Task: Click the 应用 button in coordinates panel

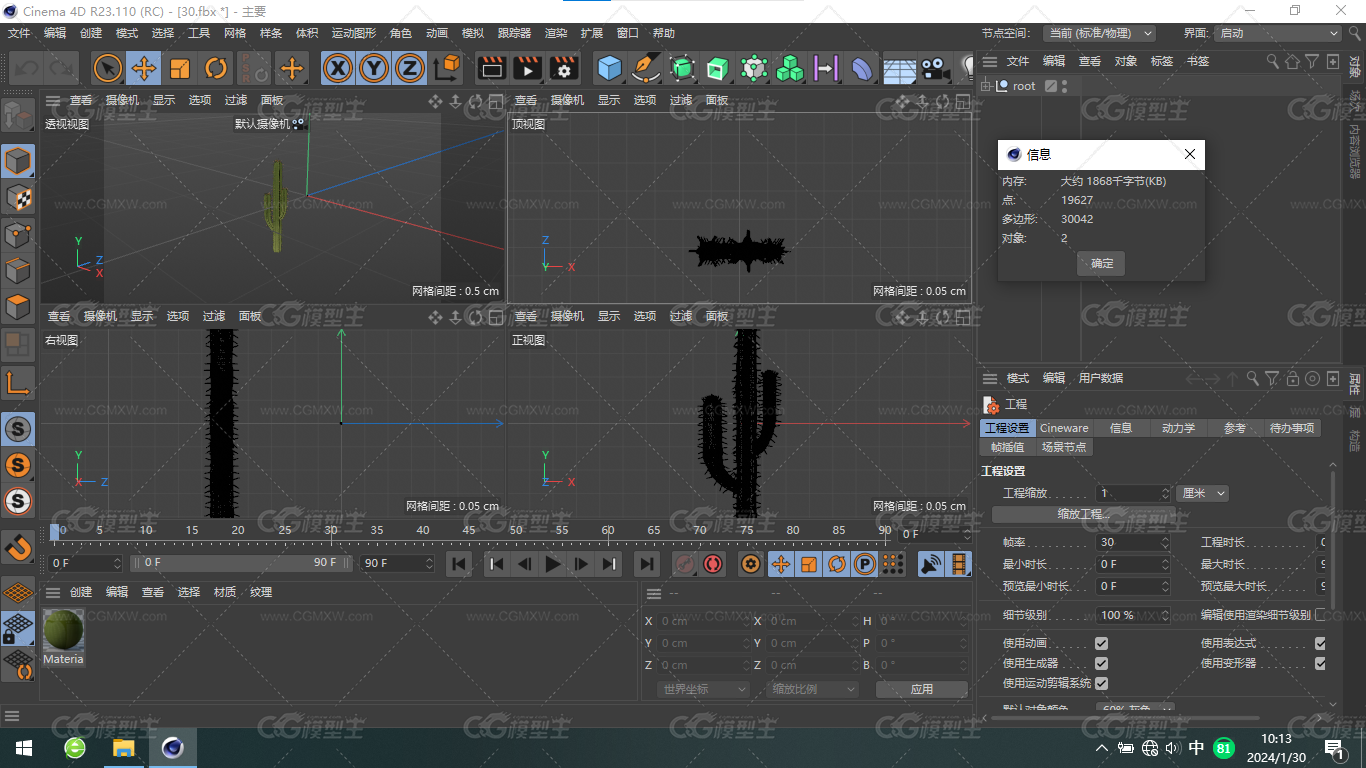Action: (921, 689)
